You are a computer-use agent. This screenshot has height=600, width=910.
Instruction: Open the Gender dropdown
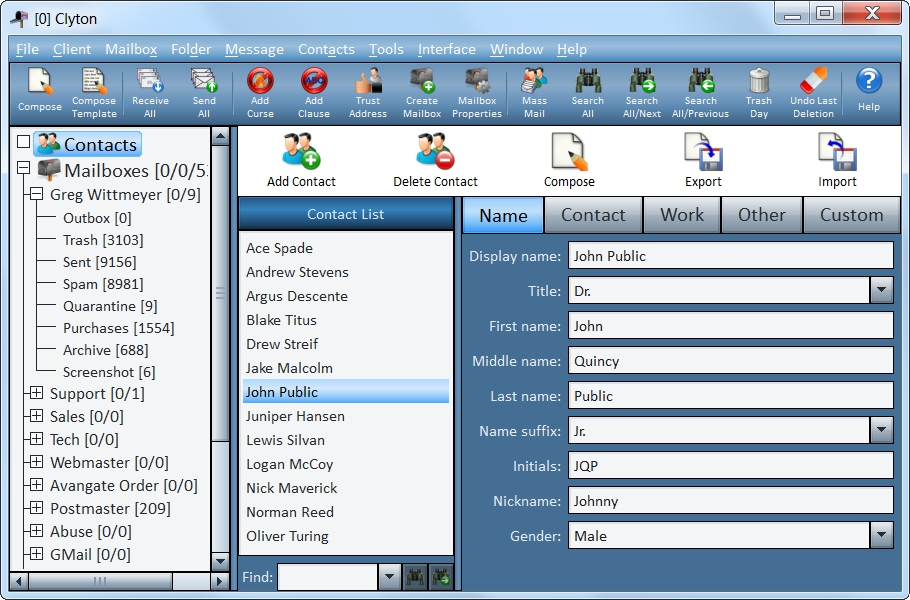coord(882,536)
